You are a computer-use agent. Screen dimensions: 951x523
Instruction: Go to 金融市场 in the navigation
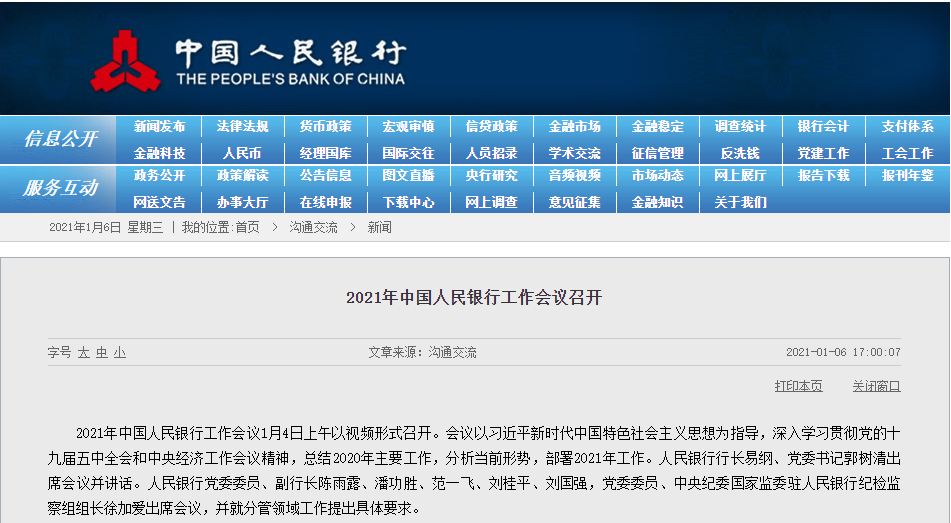click(574, 127)
